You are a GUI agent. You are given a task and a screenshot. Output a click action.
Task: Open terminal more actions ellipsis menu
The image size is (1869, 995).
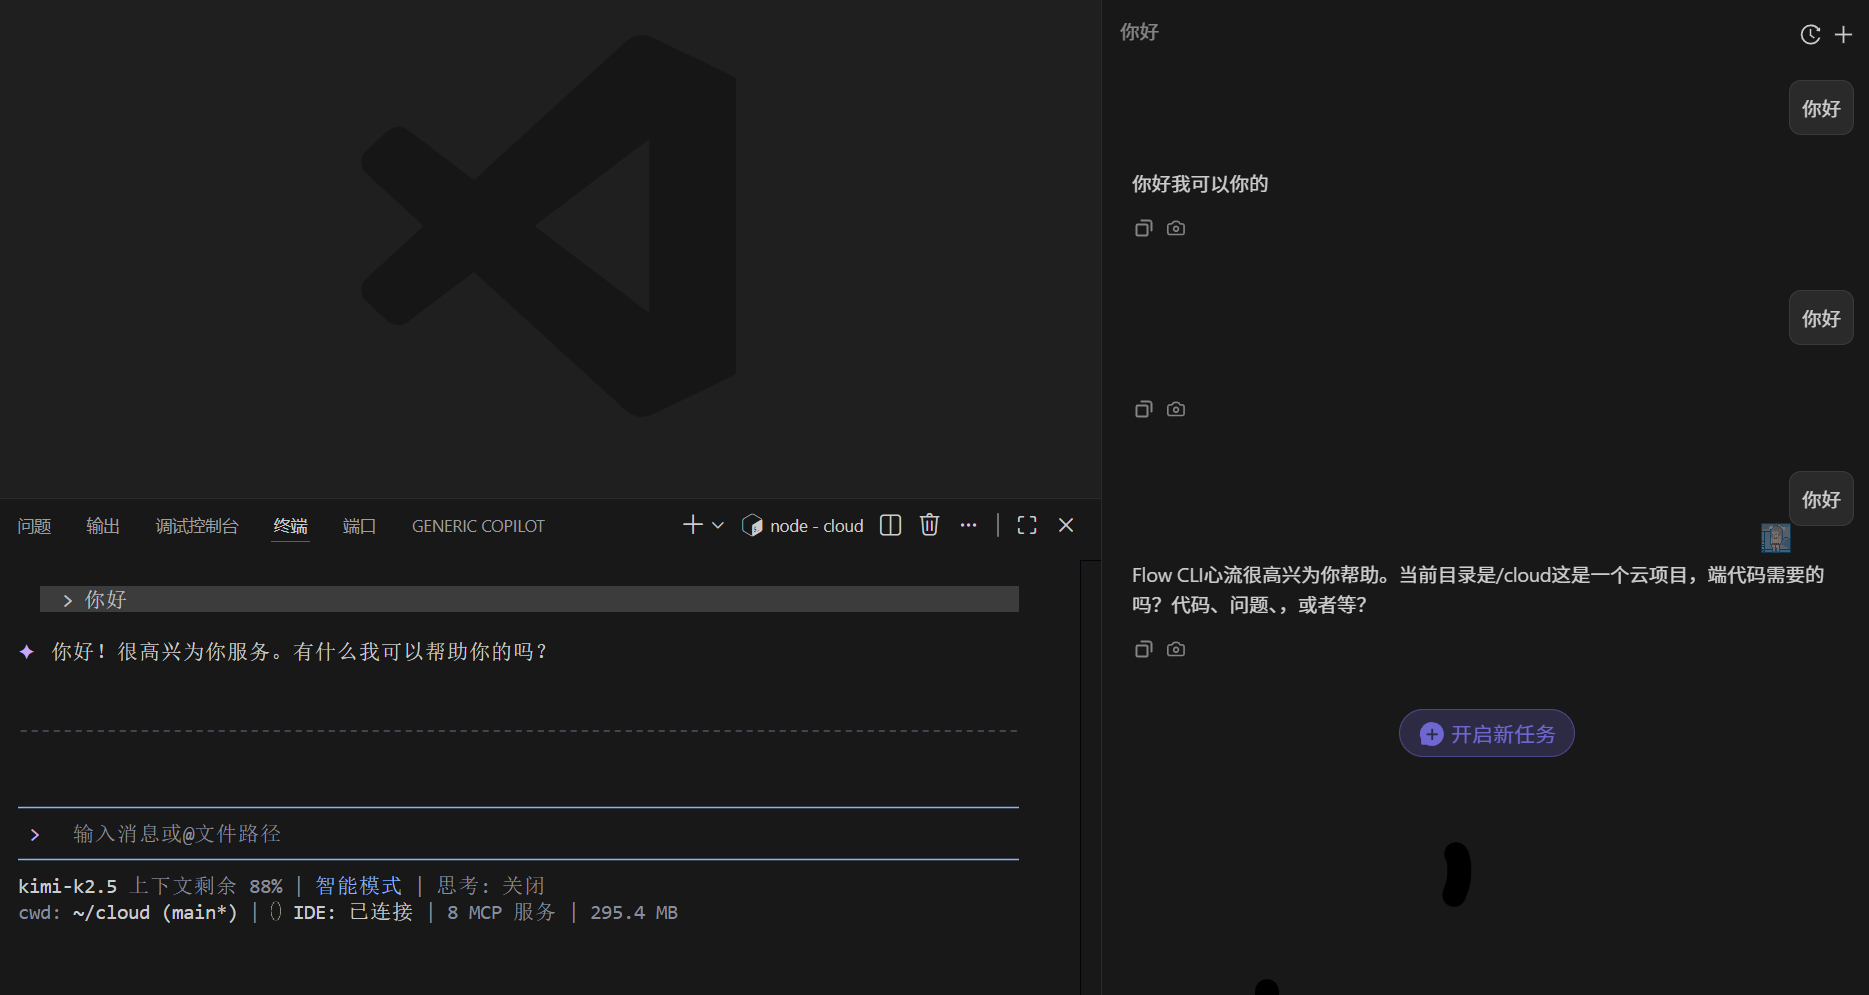coord(968,526)
